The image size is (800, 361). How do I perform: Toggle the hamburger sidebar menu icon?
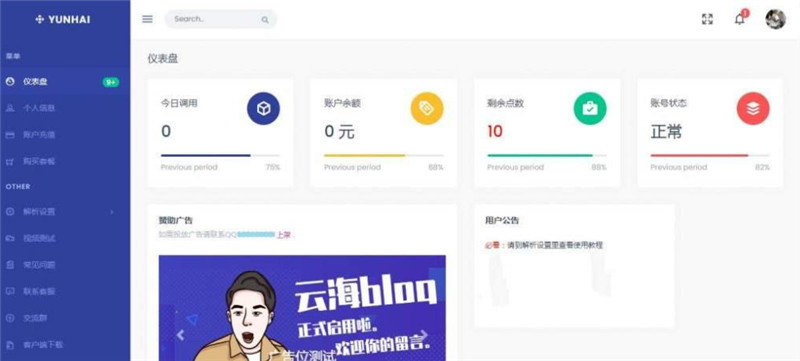[147, 19]
